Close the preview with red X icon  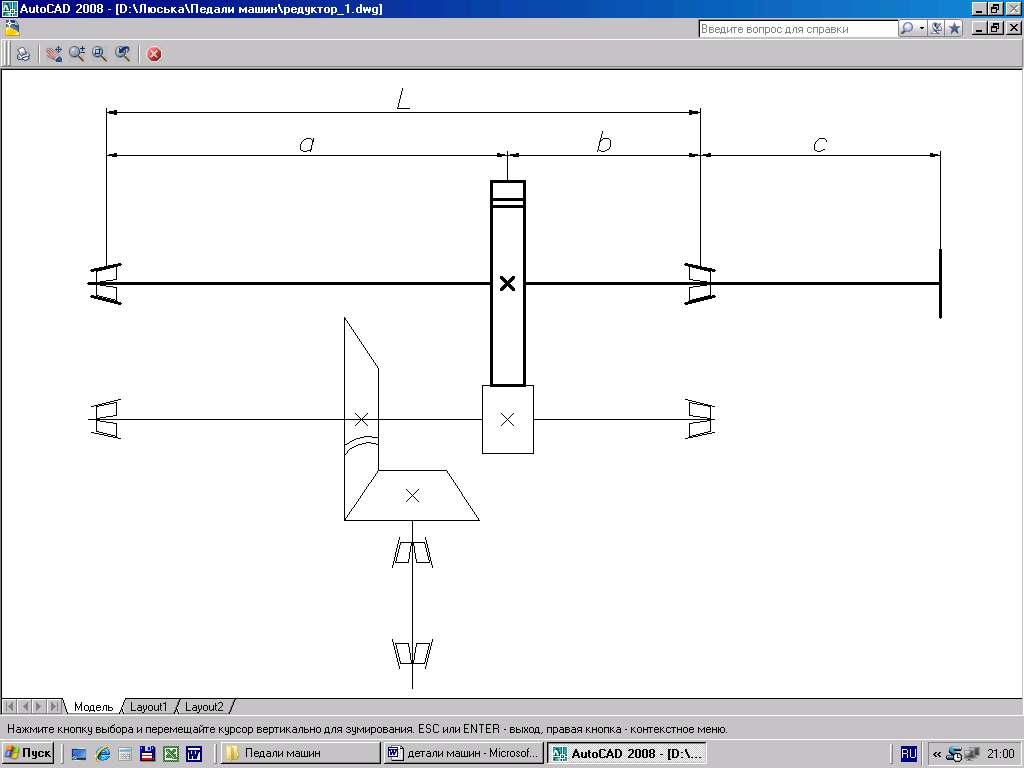pos(154,54)
